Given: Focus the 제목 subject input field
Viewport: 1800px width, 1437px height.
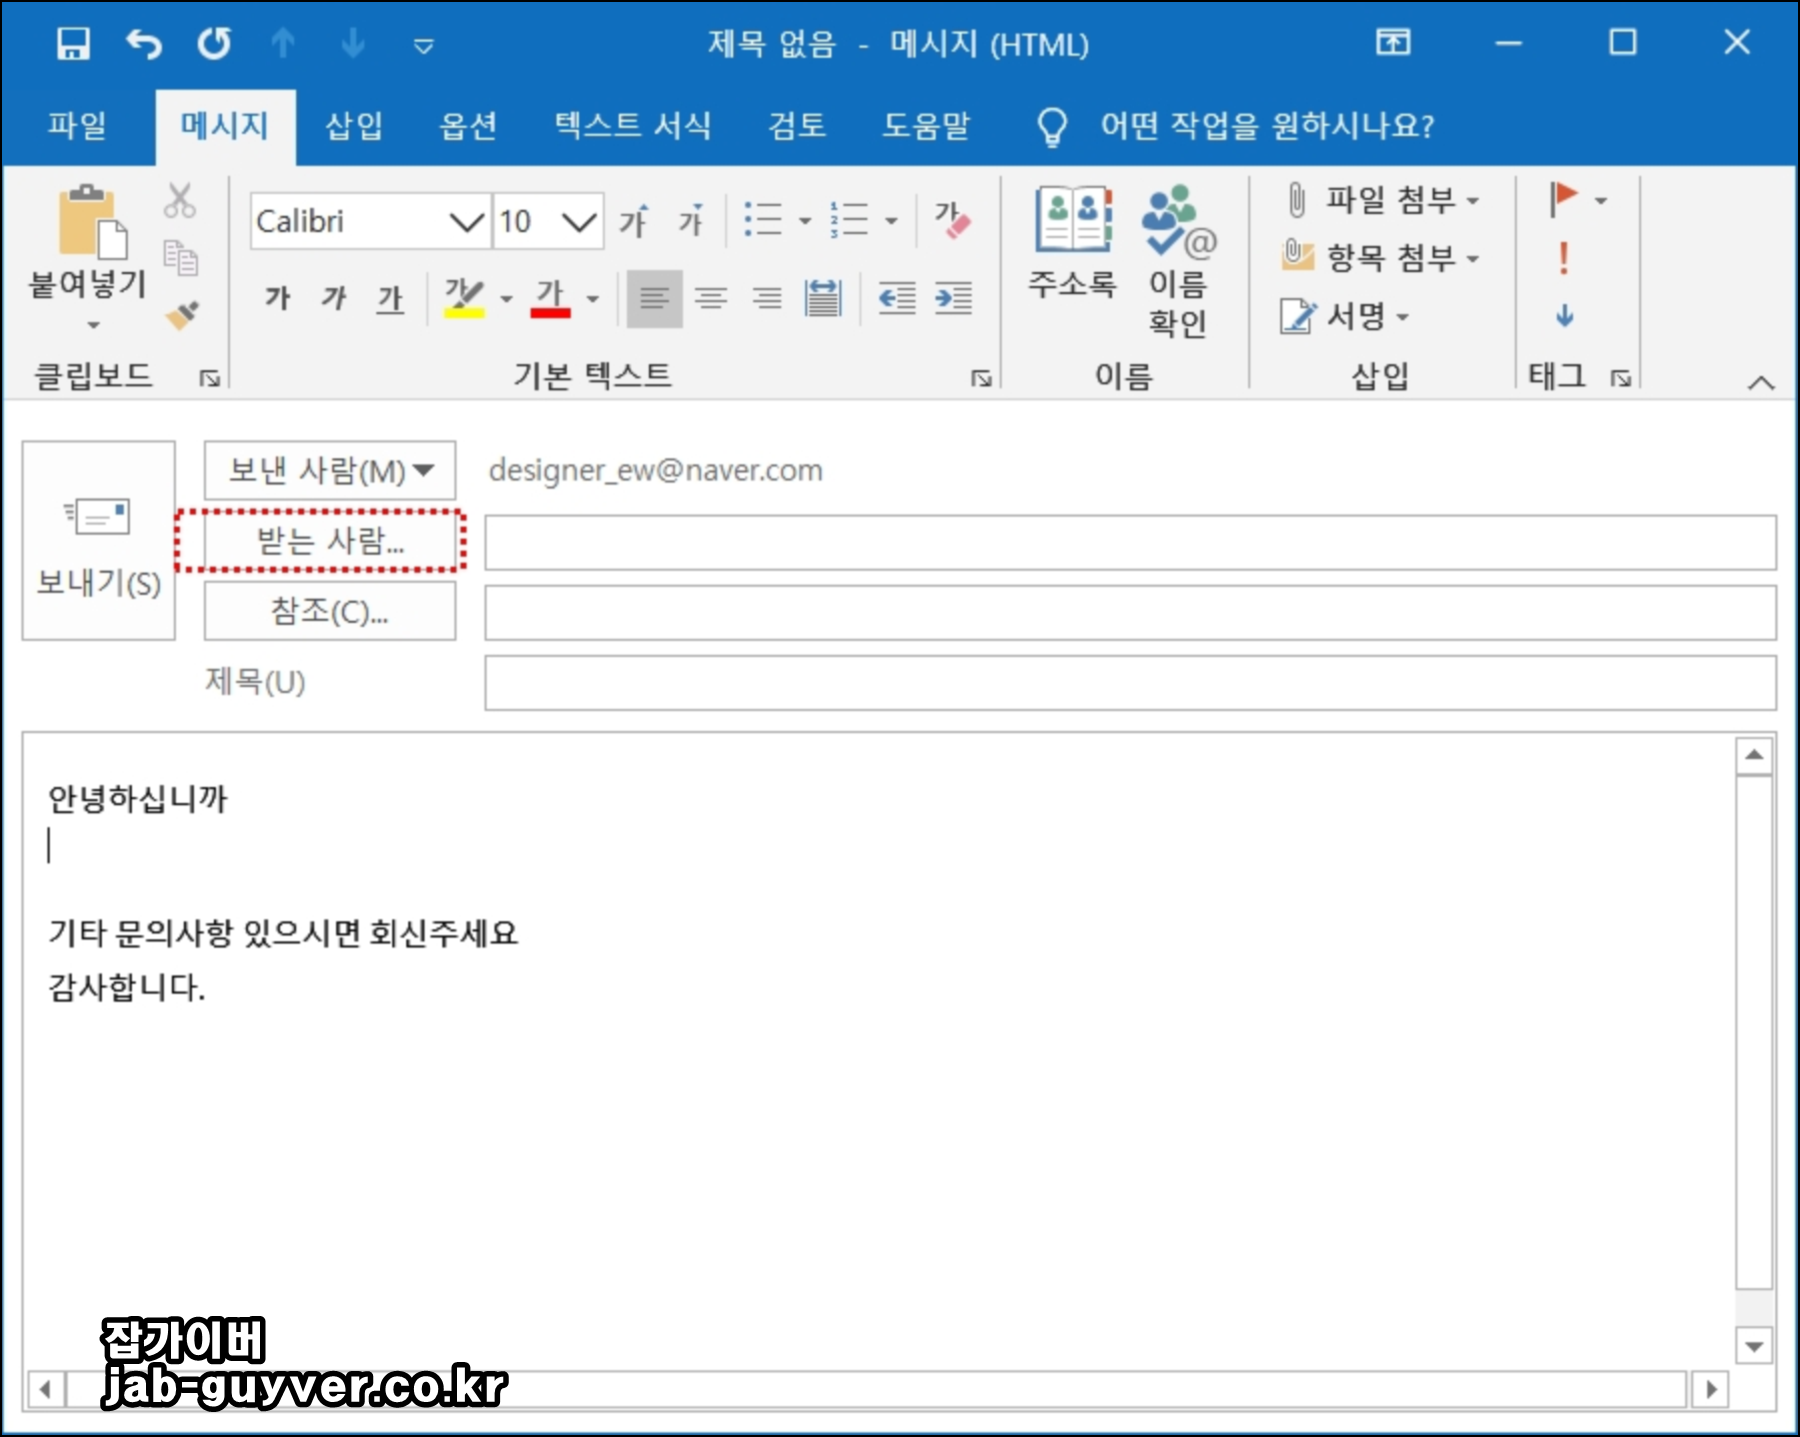Looking at the screenshot, I should point(1131,683).
